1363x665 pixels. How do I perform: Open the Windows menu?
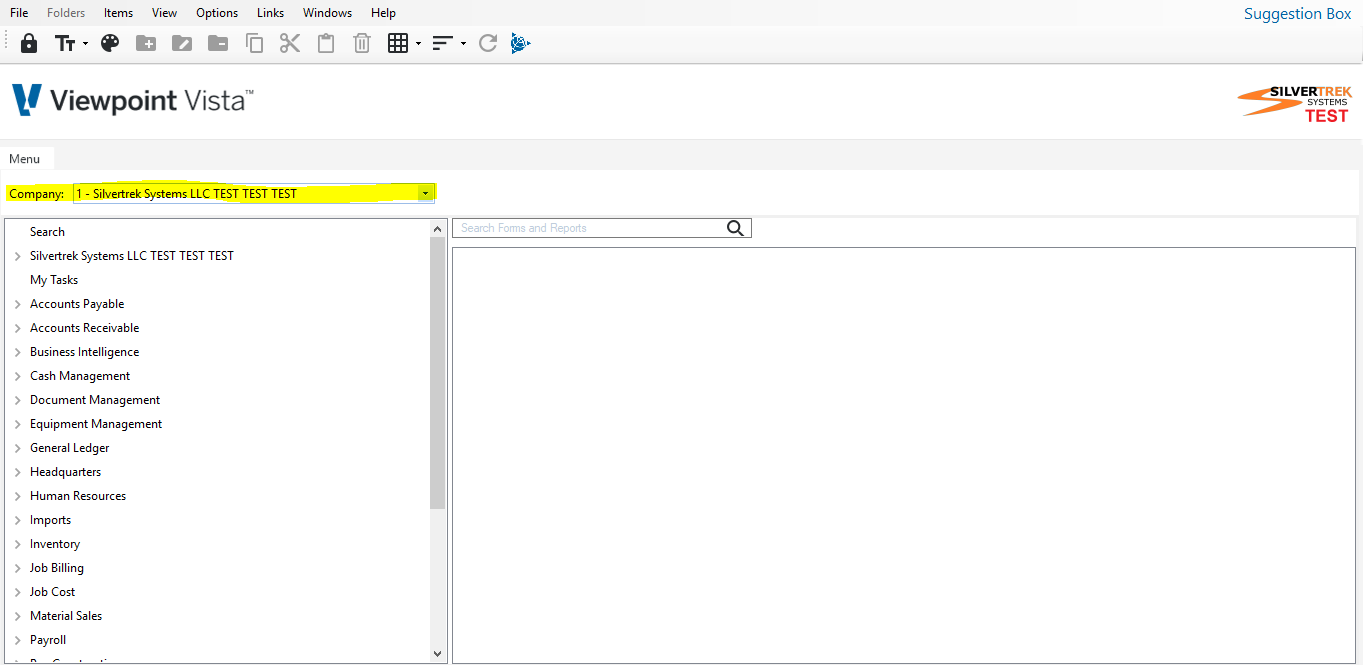(x=327, y=13)
